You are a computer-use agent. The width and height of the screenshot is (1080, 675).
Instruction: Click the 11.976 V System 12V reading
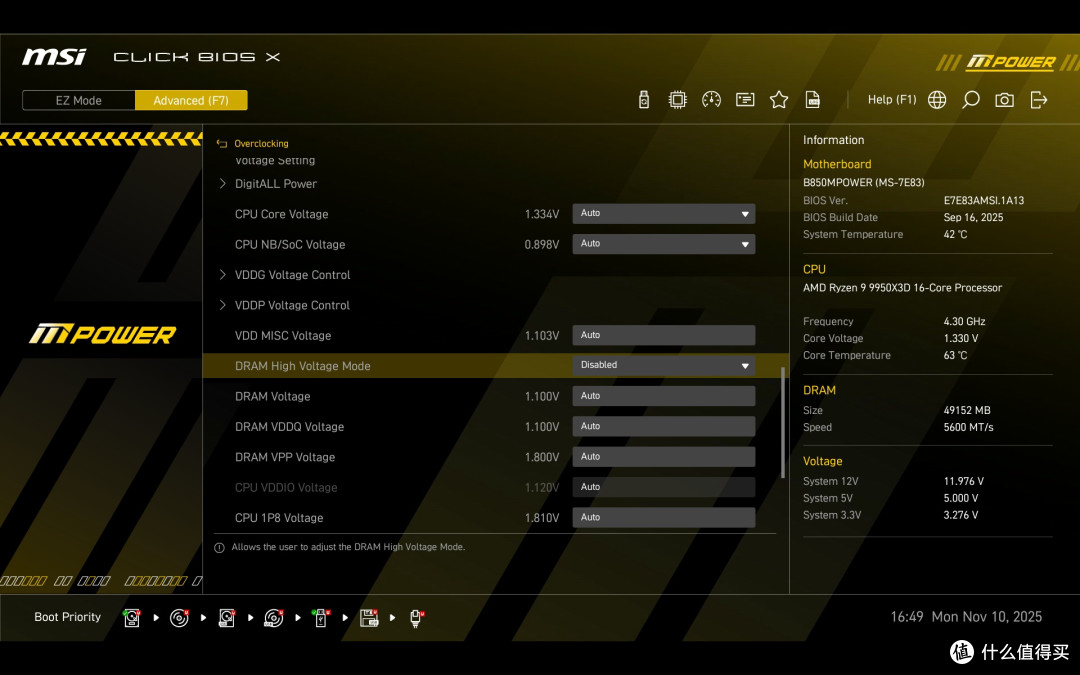click(964, 481)
